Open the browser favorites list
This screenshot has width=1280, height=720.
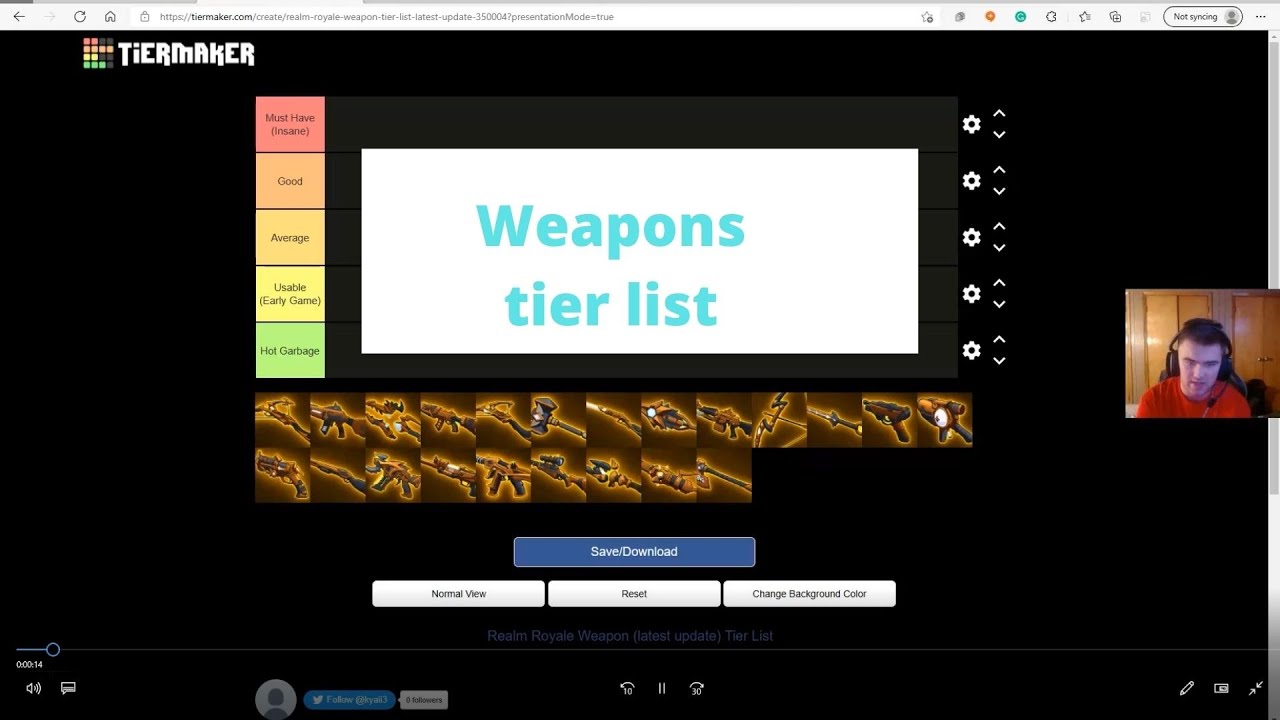click(1085, 16)
